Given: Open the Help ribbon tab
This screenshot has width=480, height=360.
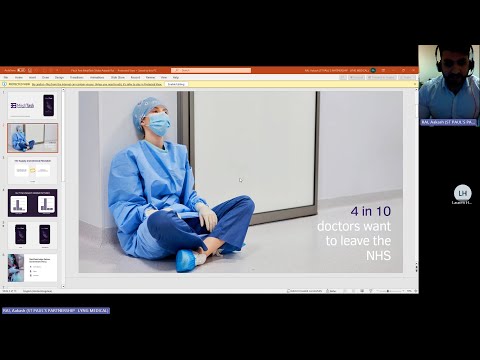Looking at the screenshot, I should click(x=176, y=77).
